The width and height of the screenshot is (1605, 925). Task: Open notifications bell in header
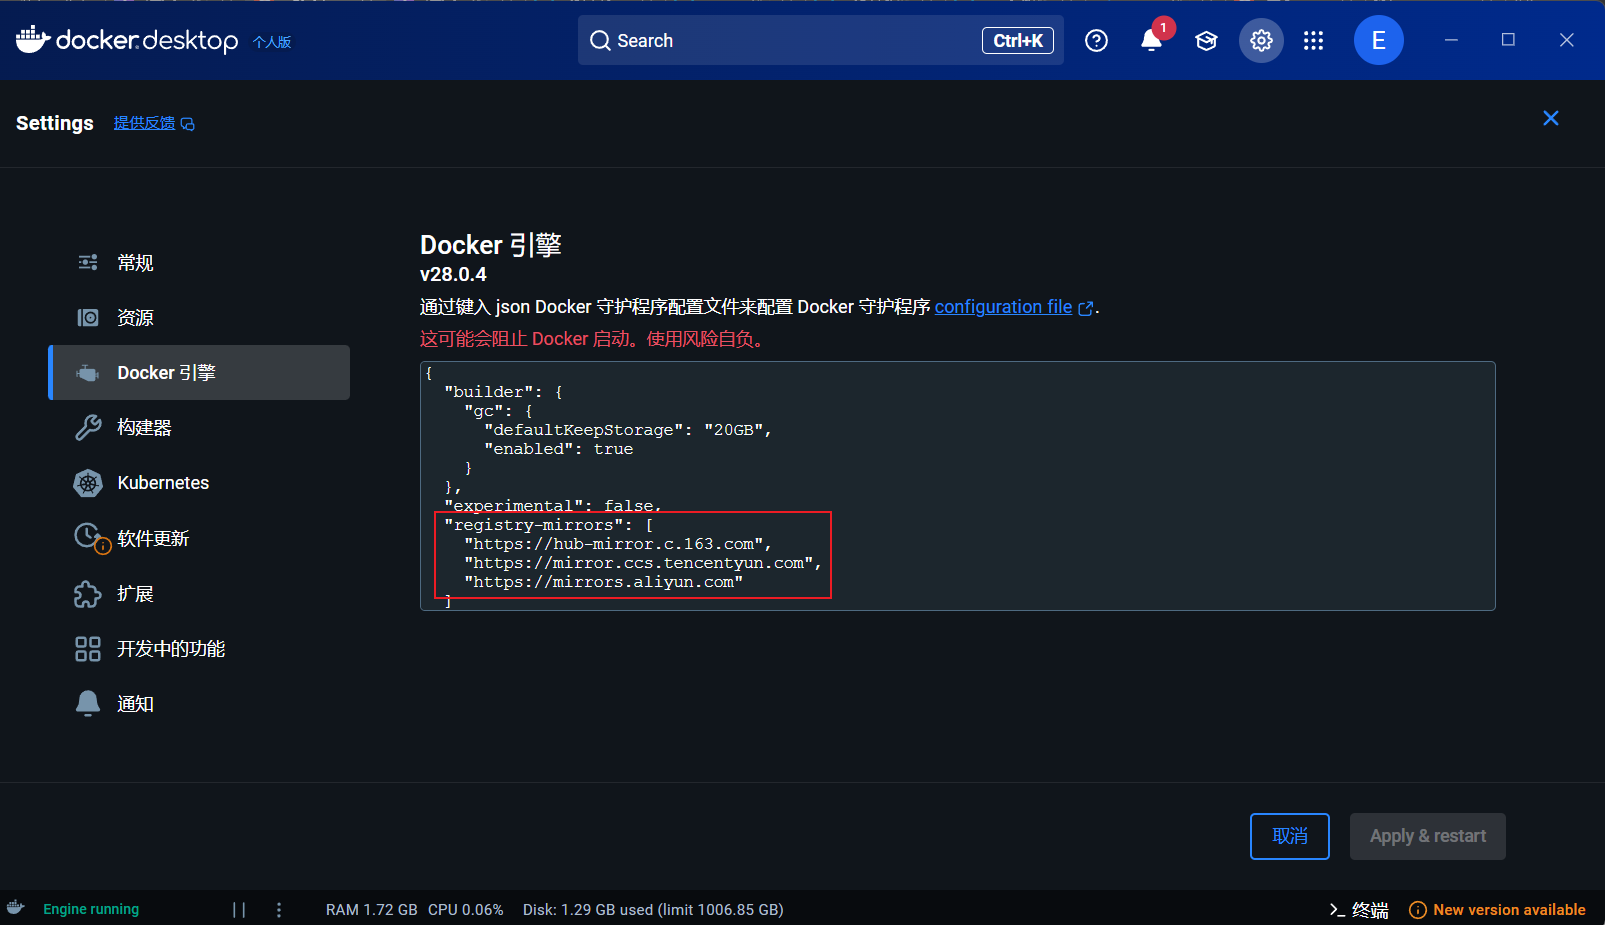[x=1151, y=40]
